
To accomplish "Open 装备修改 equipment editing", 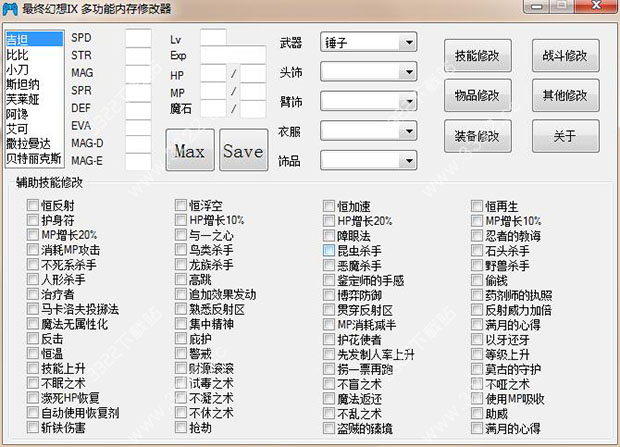I will (x=478, y=136).
